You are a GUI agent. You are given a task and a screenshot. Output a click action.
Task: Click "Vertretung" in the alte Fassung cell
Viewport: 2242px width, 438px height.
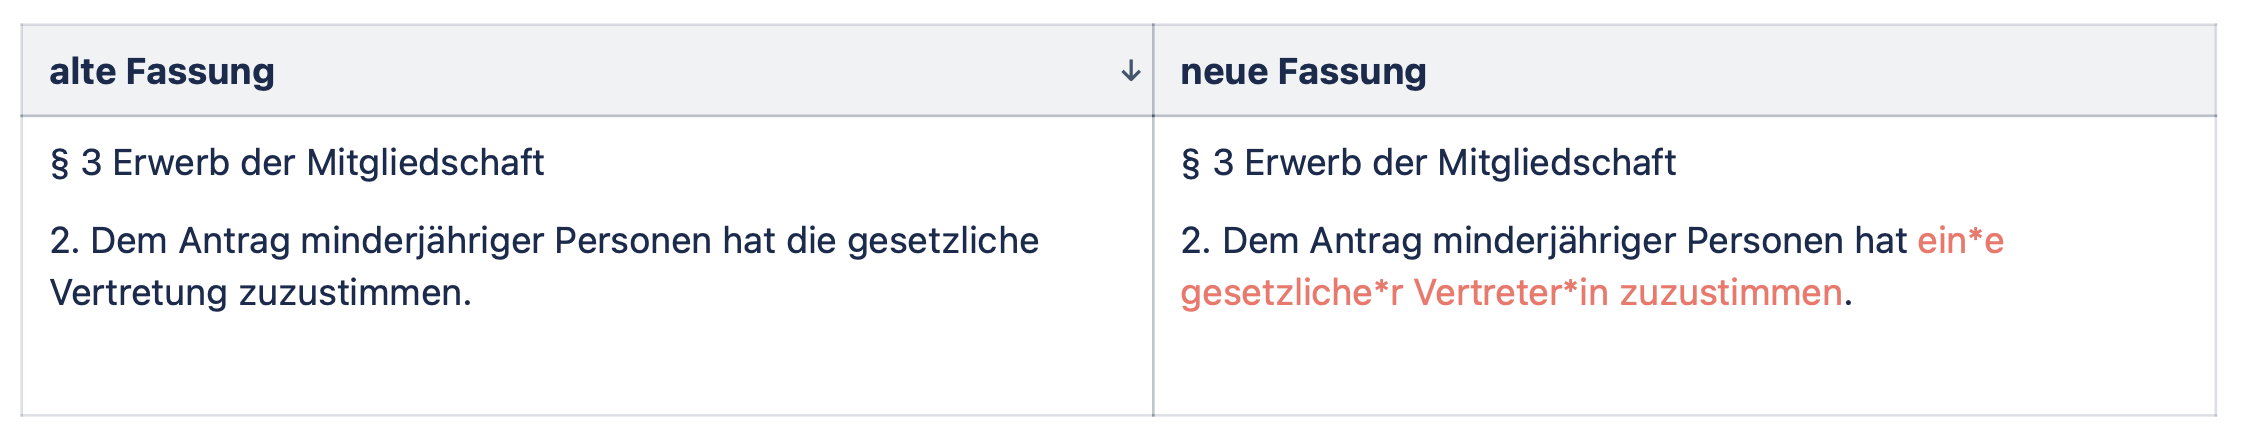[x=139, y=293]
